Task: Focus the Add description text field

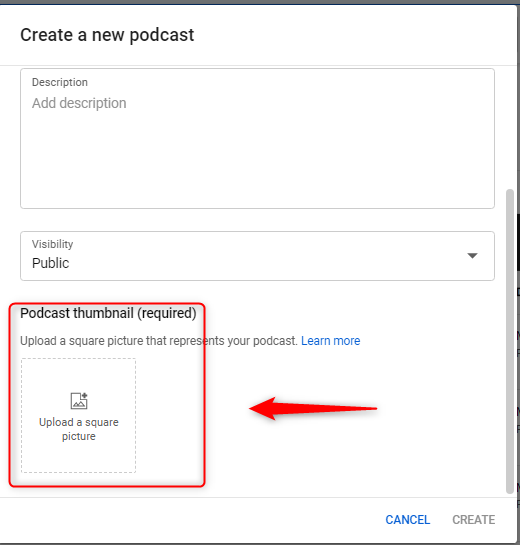Action: [x=257, y=138]
